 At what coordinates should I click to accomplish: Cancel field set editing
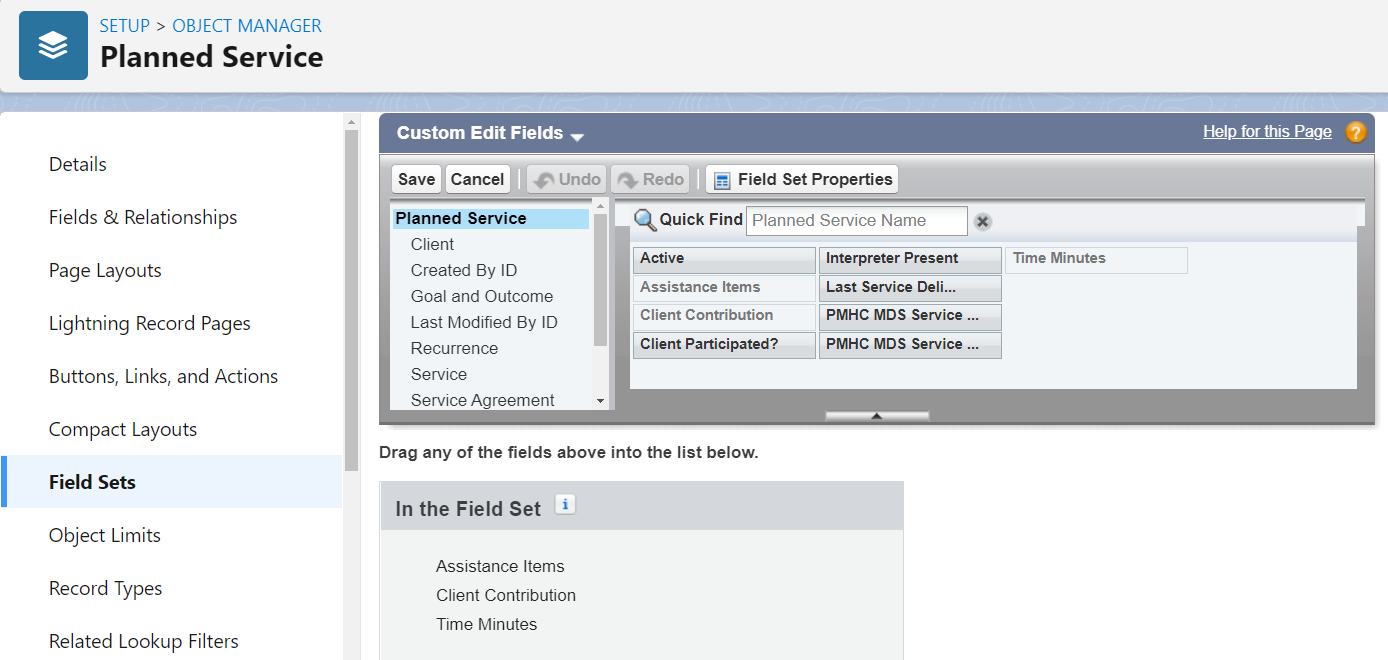point(477,179)
